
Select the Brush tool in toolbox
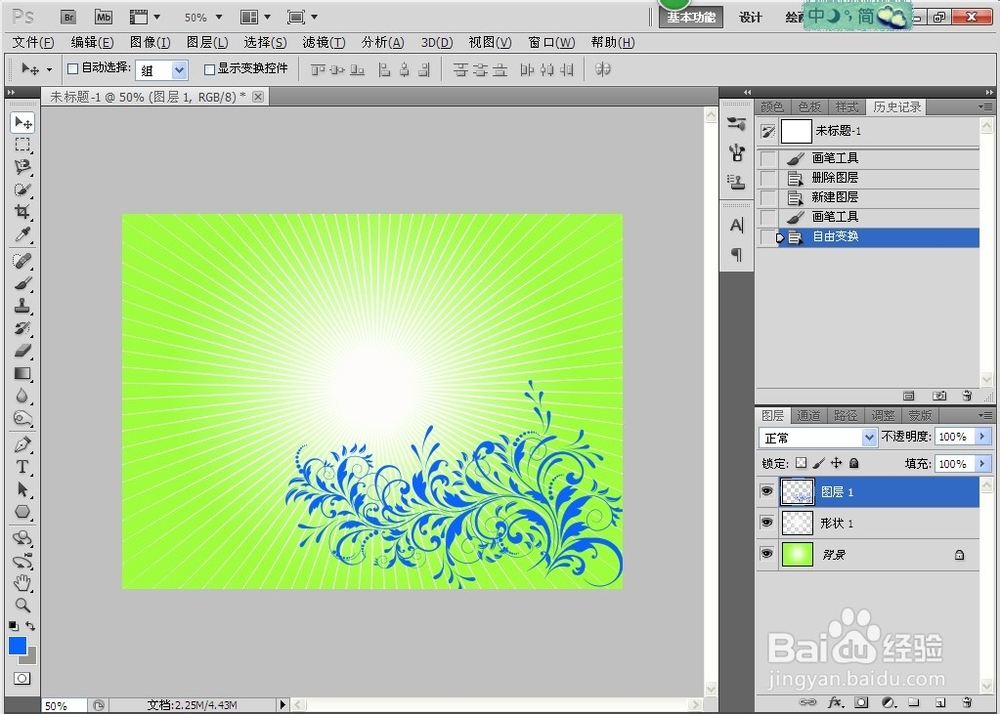coord(23,283)
